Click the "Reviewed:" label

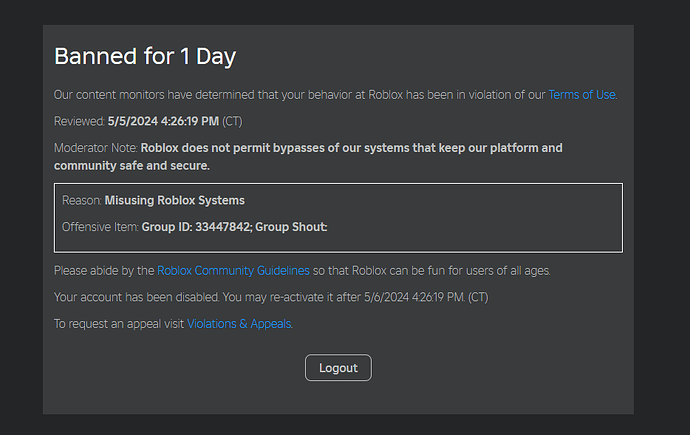point(80,121)
